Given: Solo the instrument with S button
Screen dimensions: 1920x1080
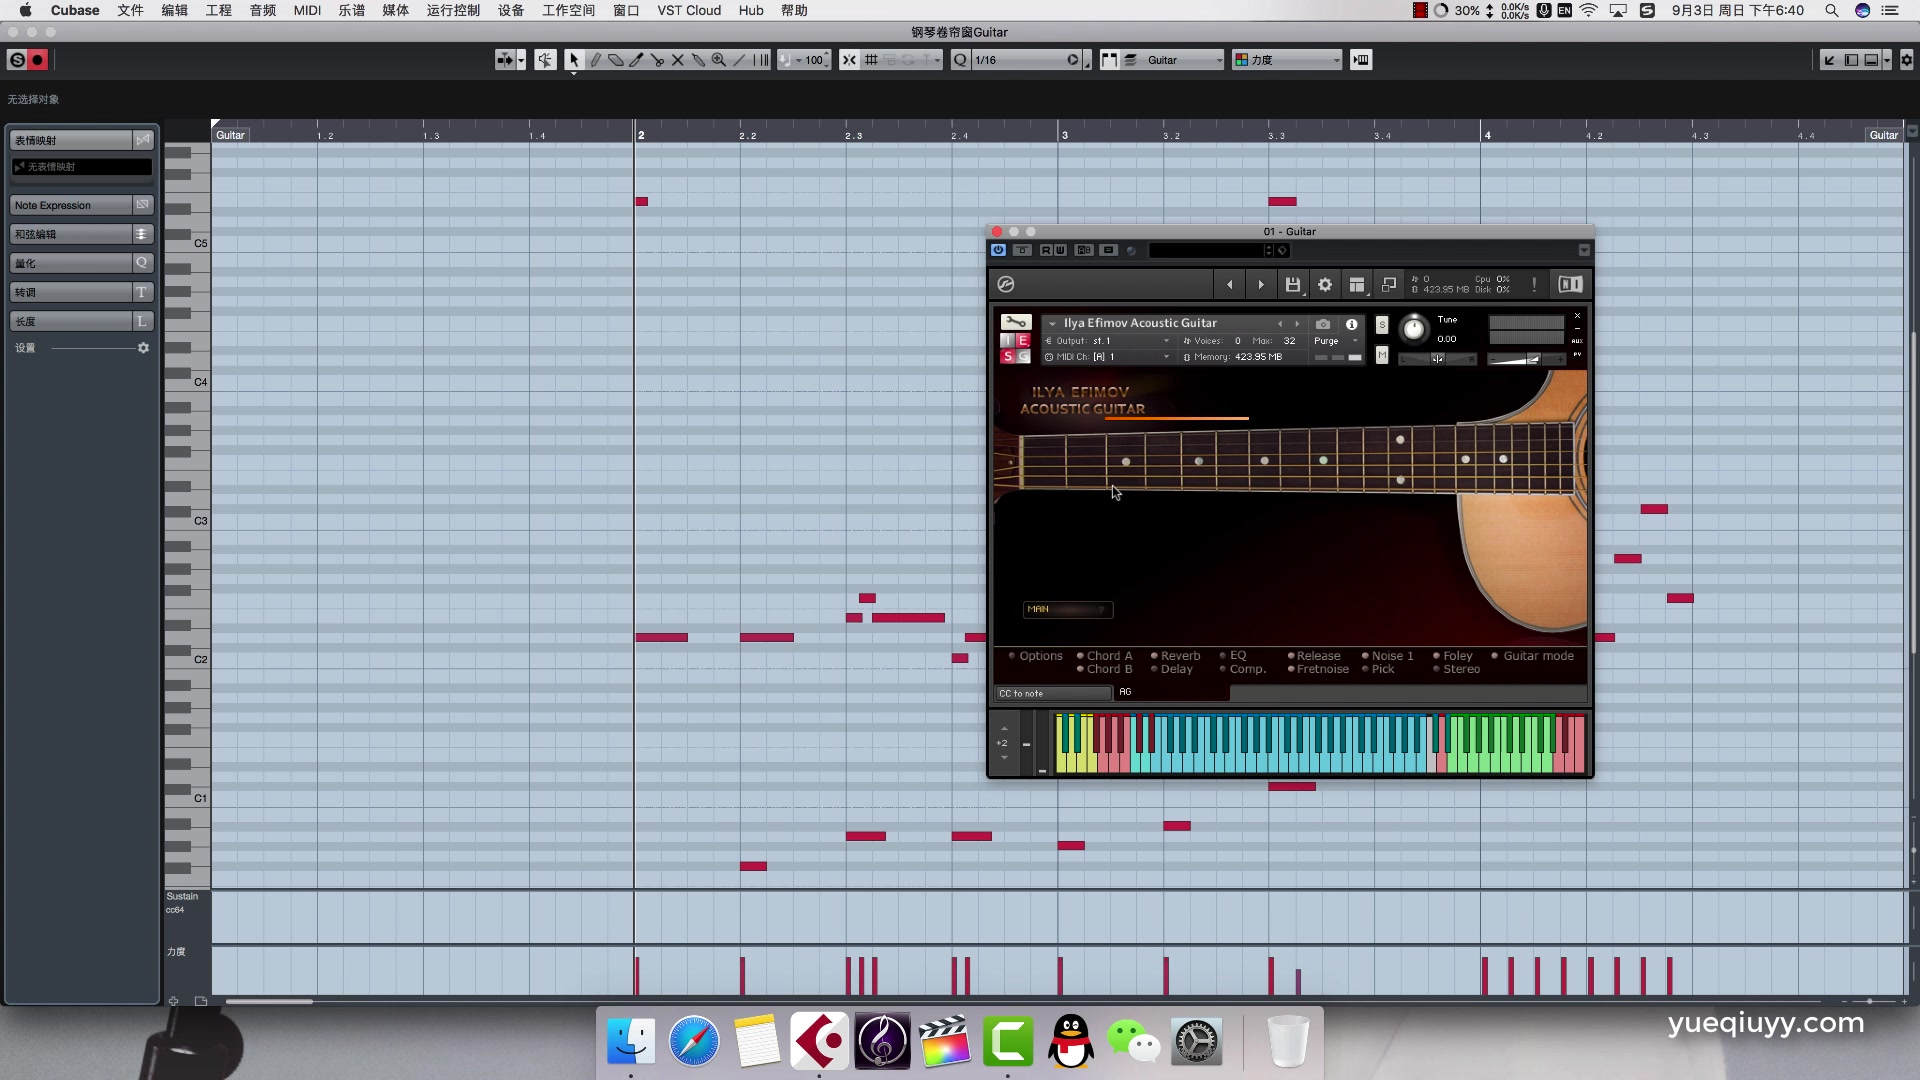Looking at the screenshot, I should [1382, 325].
